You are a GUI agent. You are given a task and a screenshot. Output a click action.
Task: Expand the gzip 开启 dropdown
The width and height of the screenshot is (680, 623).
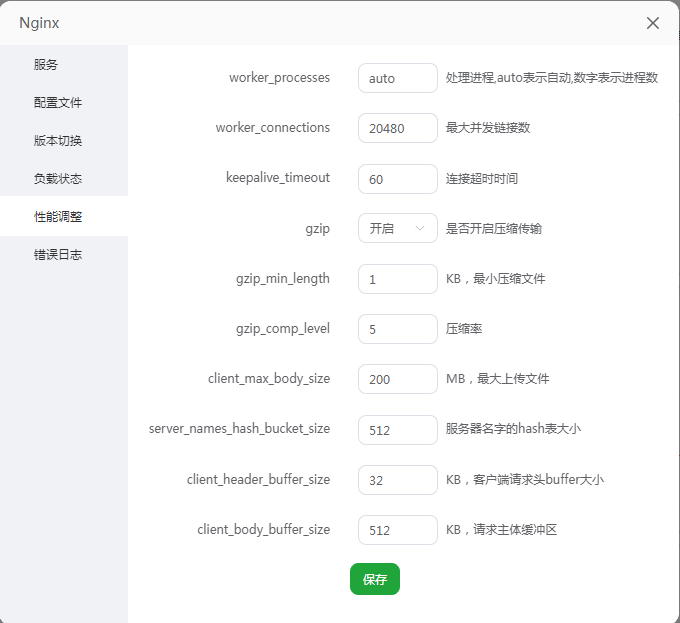tap(390, 229)
